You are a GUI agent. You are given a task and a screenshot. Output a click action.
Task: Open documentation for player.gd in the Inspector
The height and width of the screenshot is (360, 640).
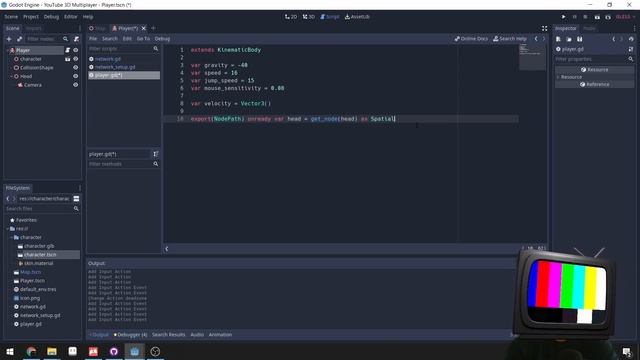(631, 49)
